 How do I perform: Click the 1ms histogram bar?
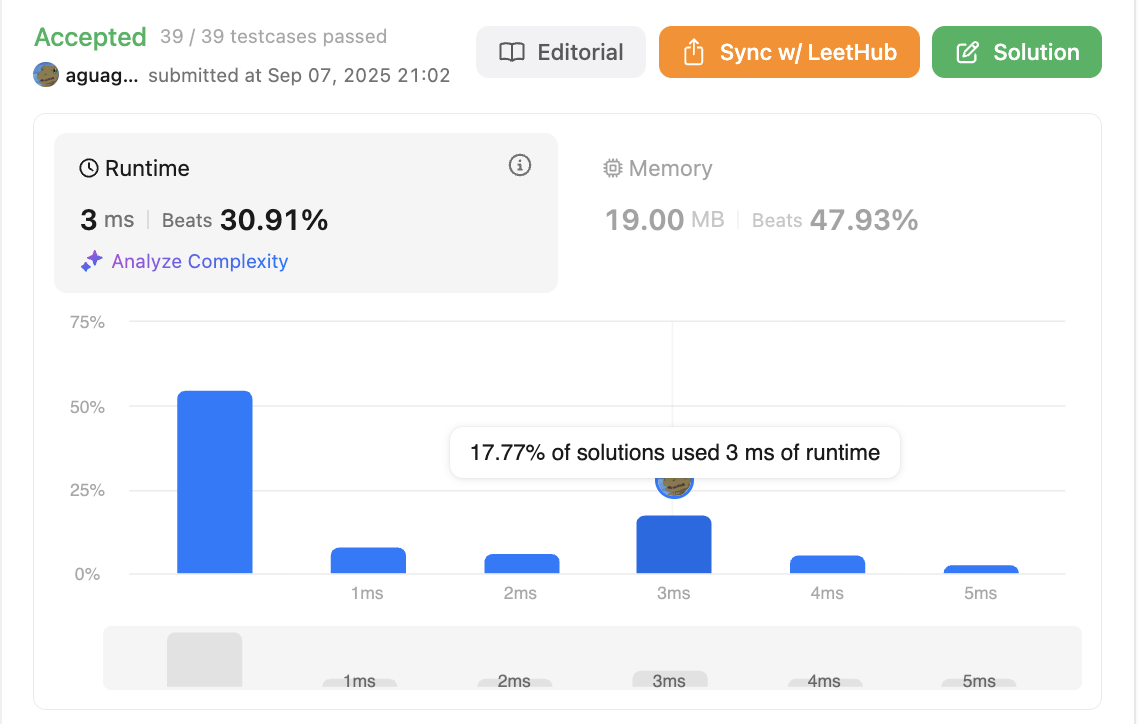368,561
